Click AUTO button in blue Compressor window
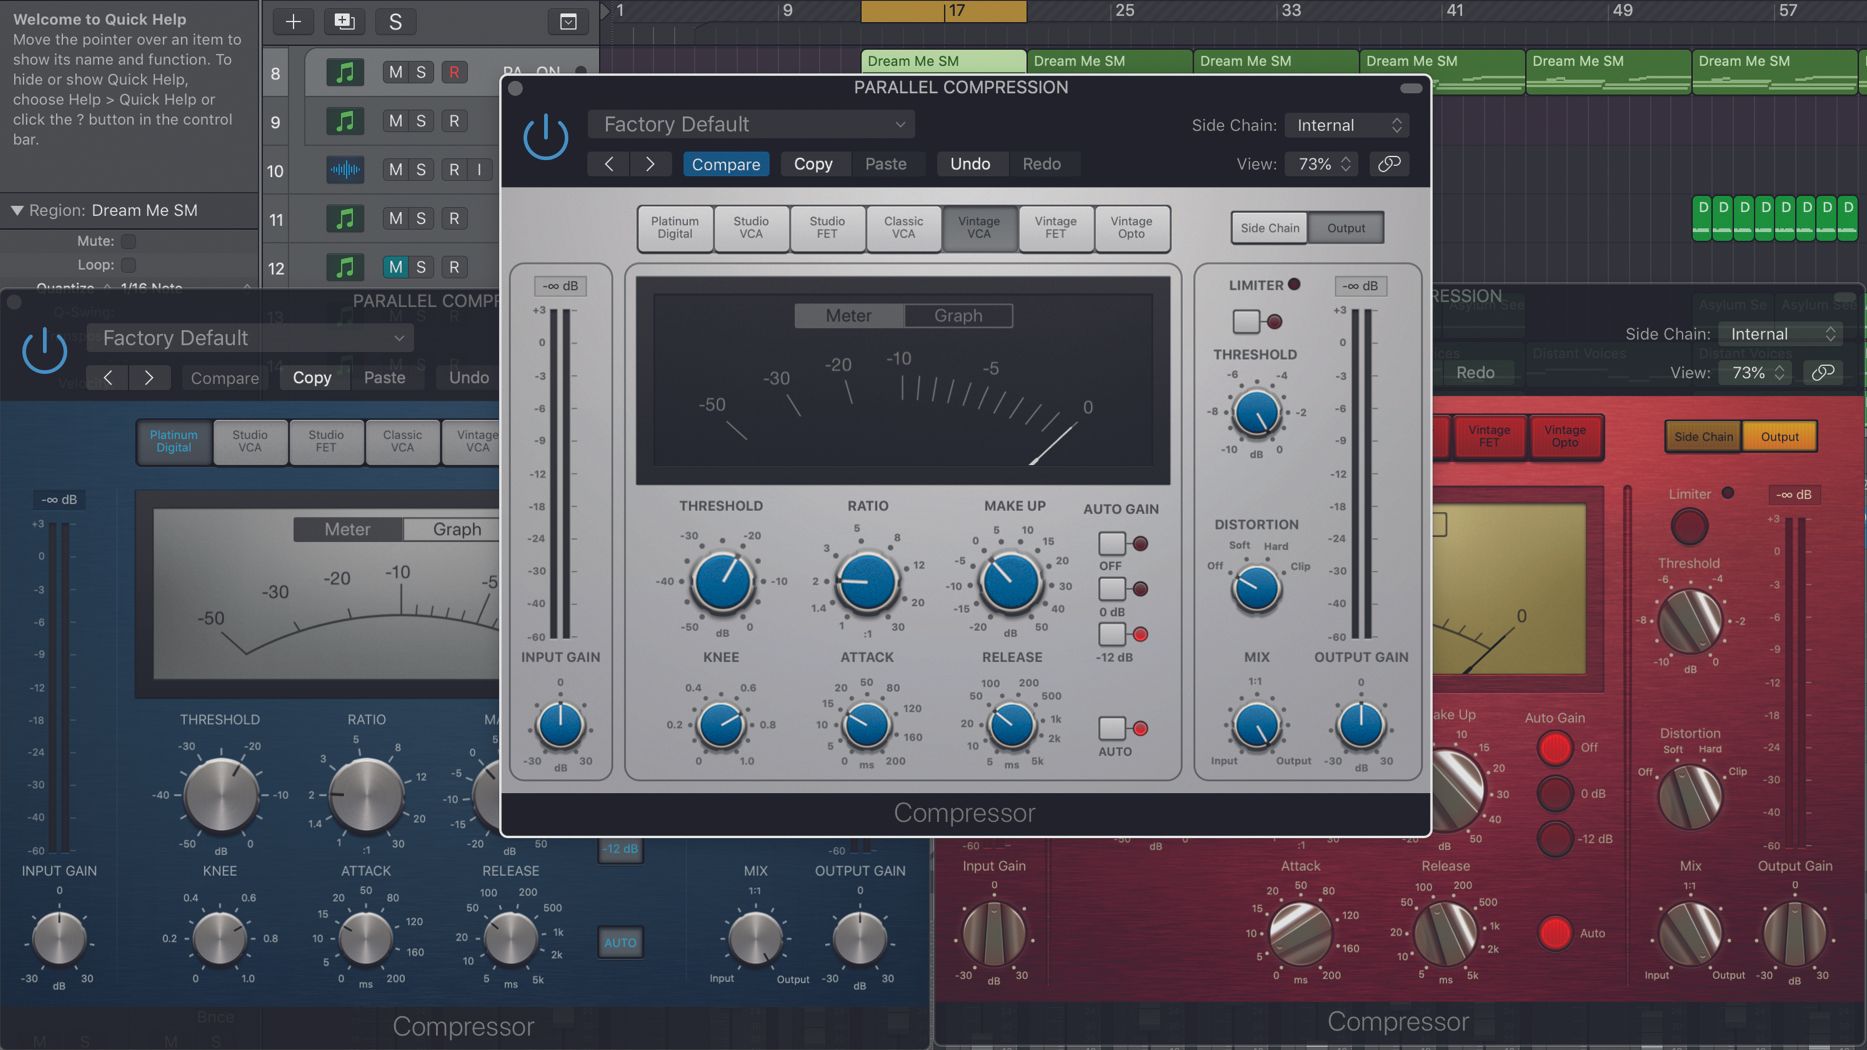Image resolution: width=1867 pixels, height=1050 pixels. point(620,942)
